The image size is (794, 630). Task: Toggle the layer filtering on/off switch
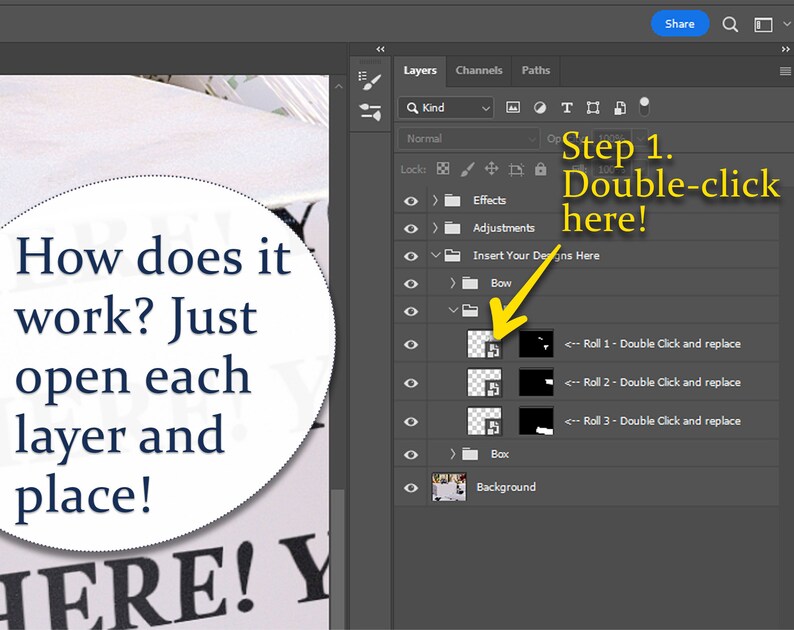coord(644,107)
